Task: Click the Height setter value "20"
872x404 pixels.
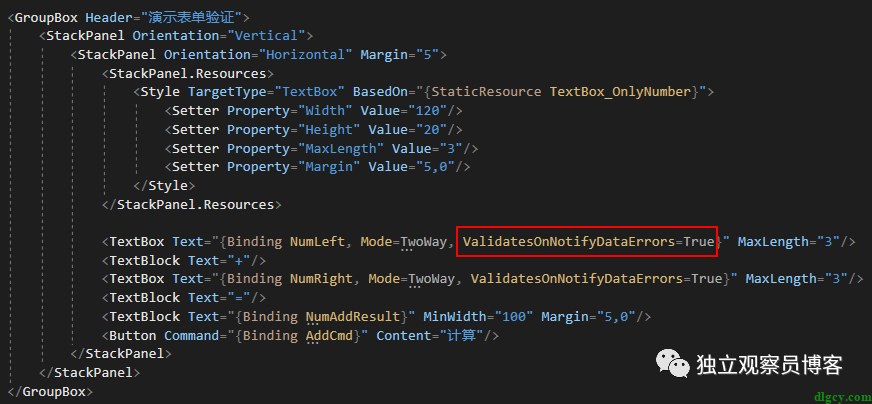Action: [x=431, y=130]
